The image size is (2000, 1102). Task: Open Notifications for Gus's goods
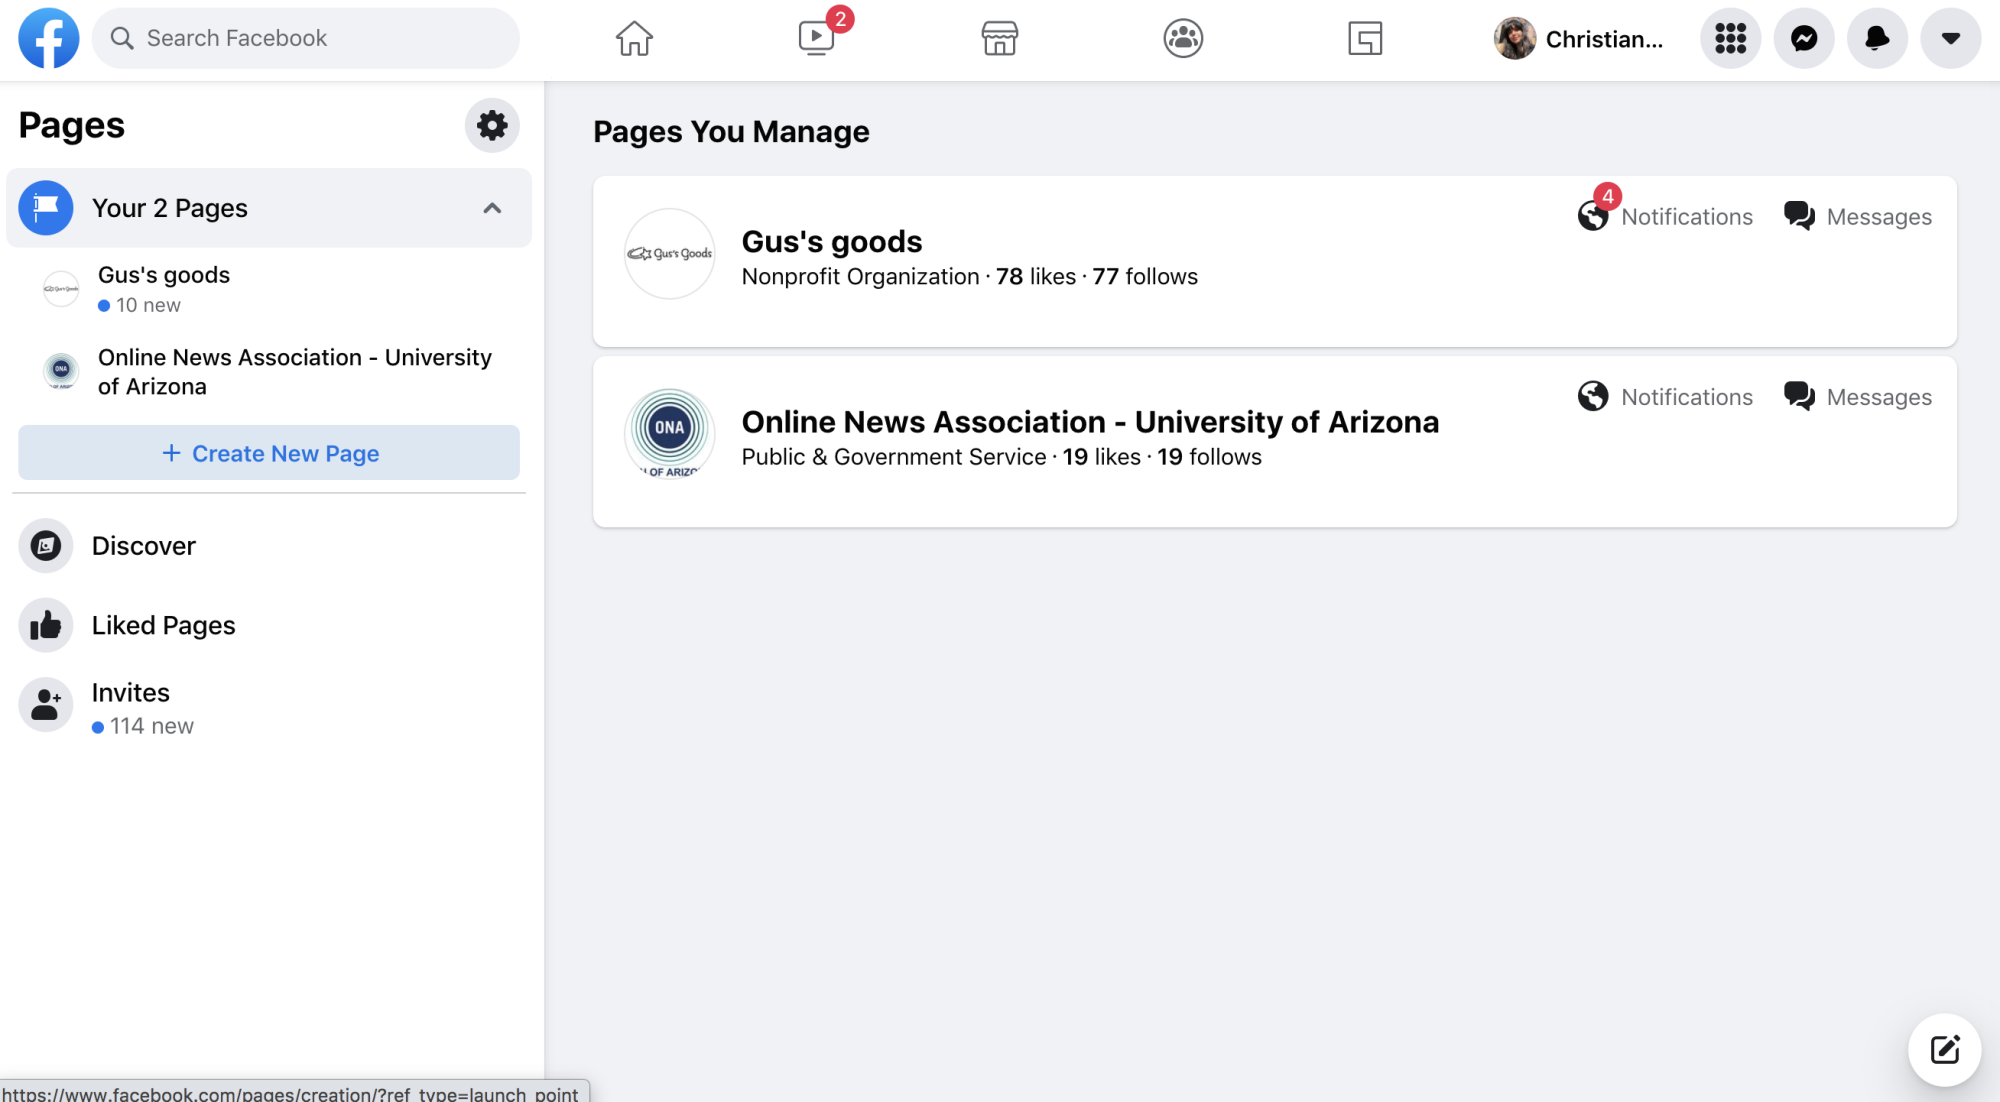1665,216
